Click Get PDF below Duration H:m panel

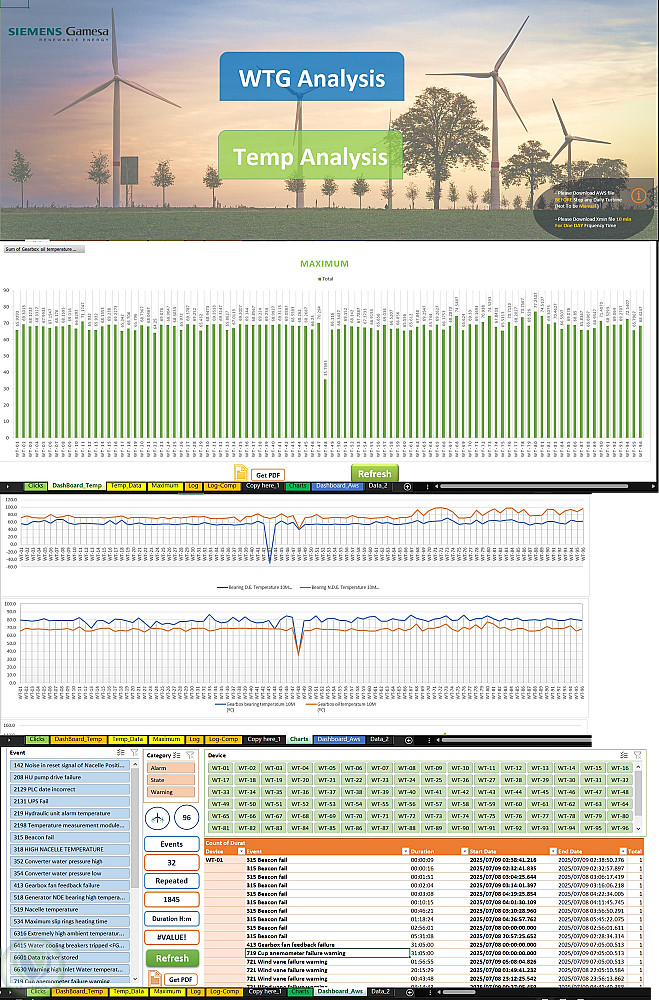[x=181, y=979]
